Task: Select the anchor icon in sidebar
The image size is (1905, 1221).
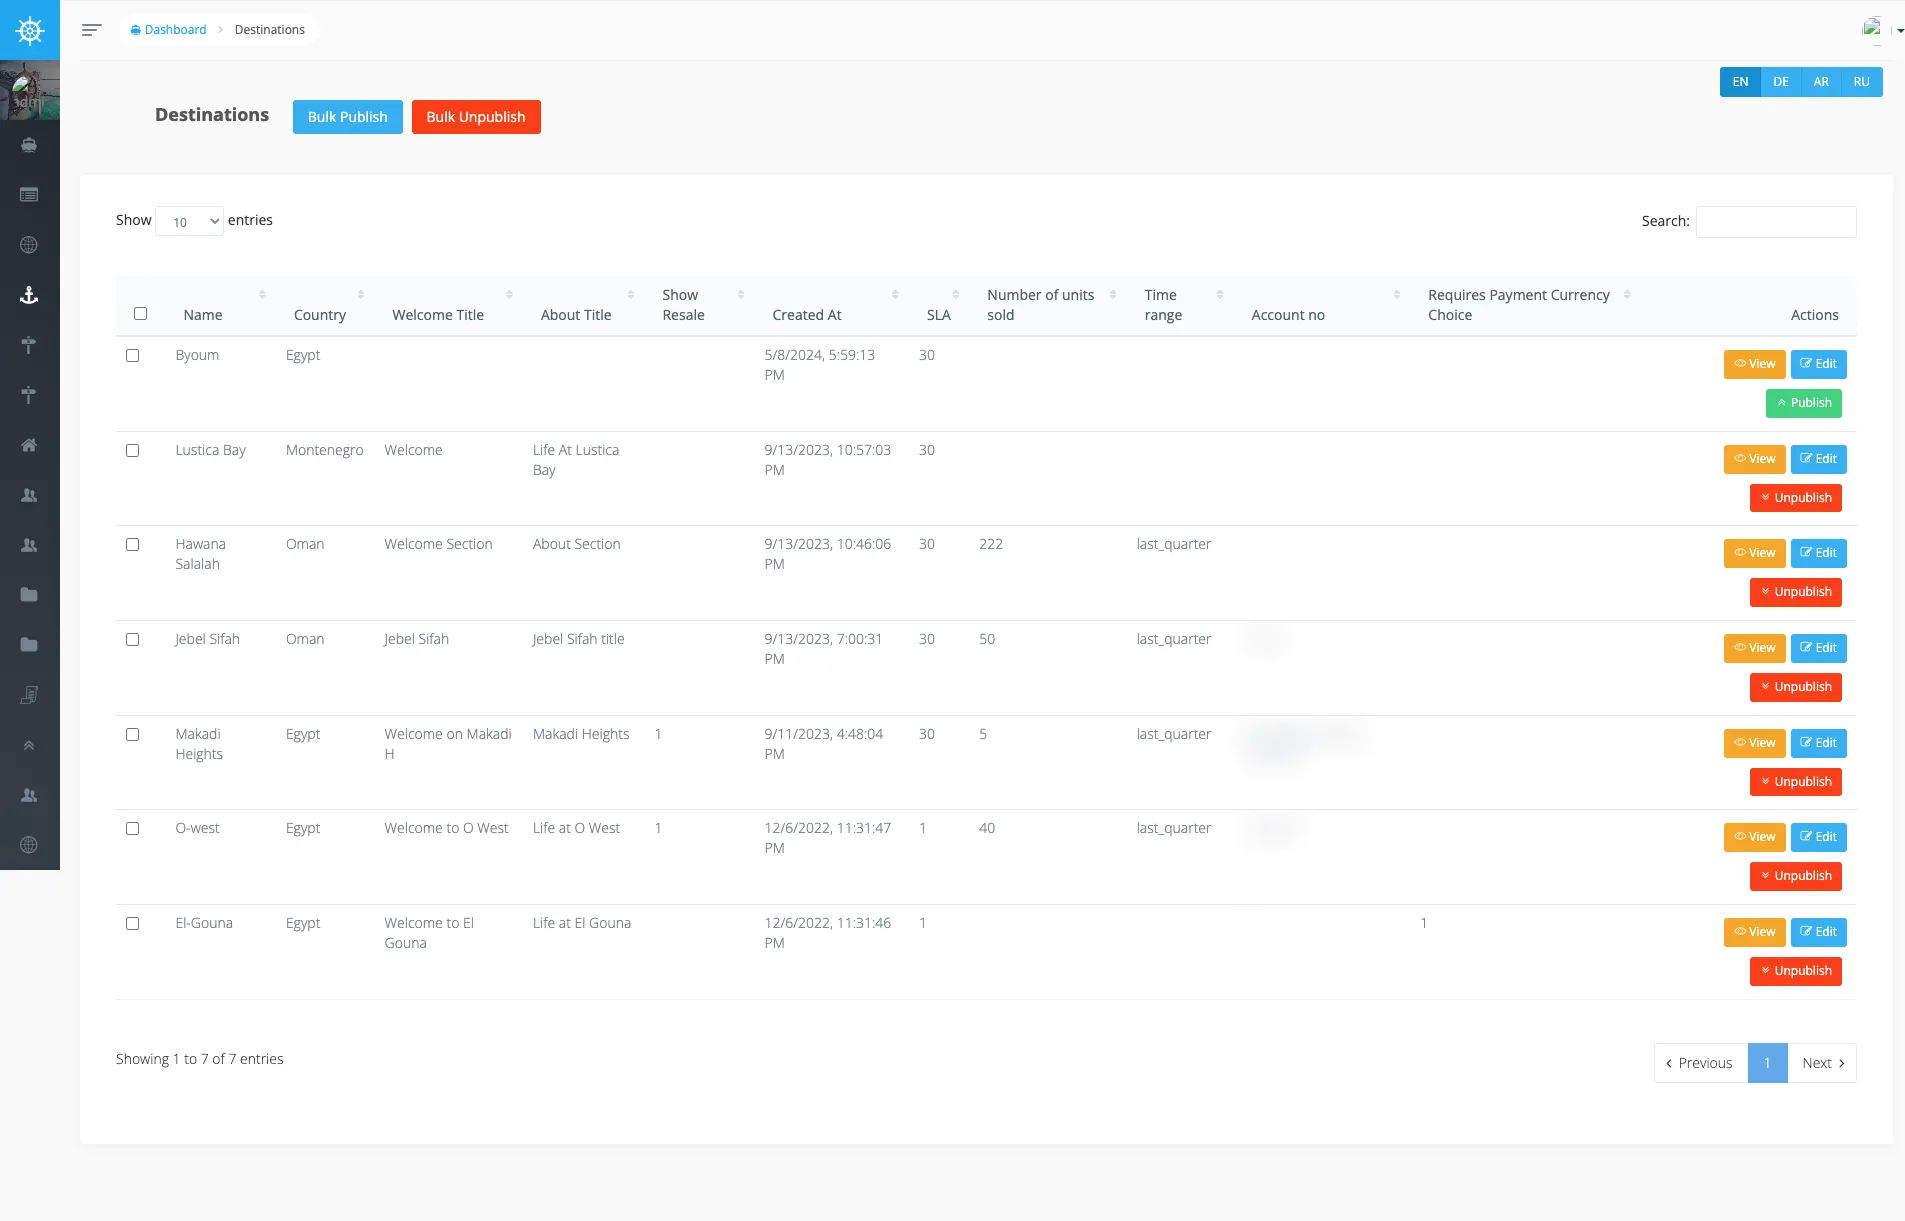Action: click(29, 295)
